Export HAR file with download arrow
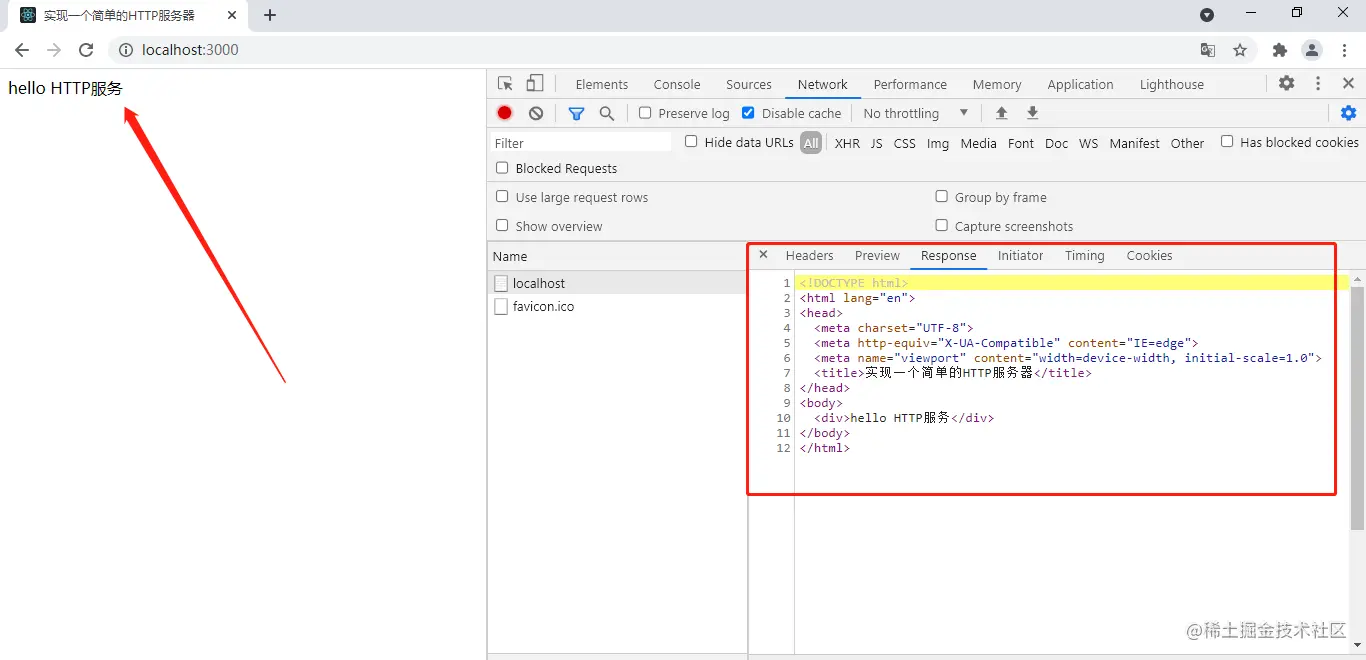Screen dimensions: 1366x660 click(x=1033, y=113)
